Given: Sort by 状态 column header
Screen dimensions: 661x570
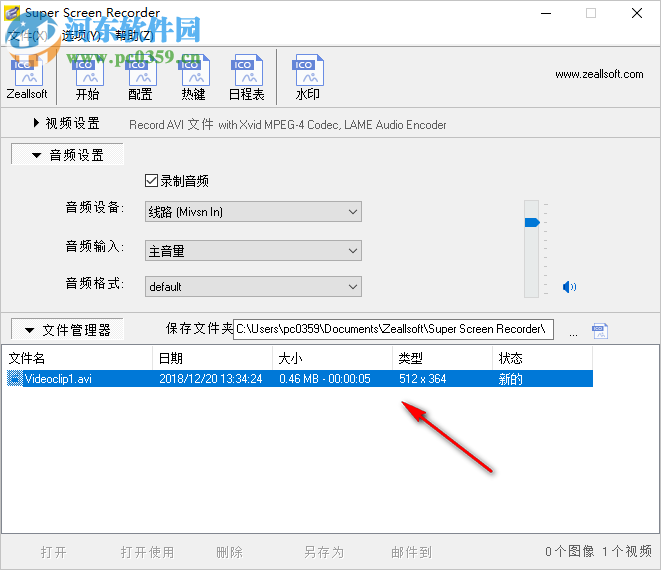Looking at the screenshot, I should tap(542, 358).
